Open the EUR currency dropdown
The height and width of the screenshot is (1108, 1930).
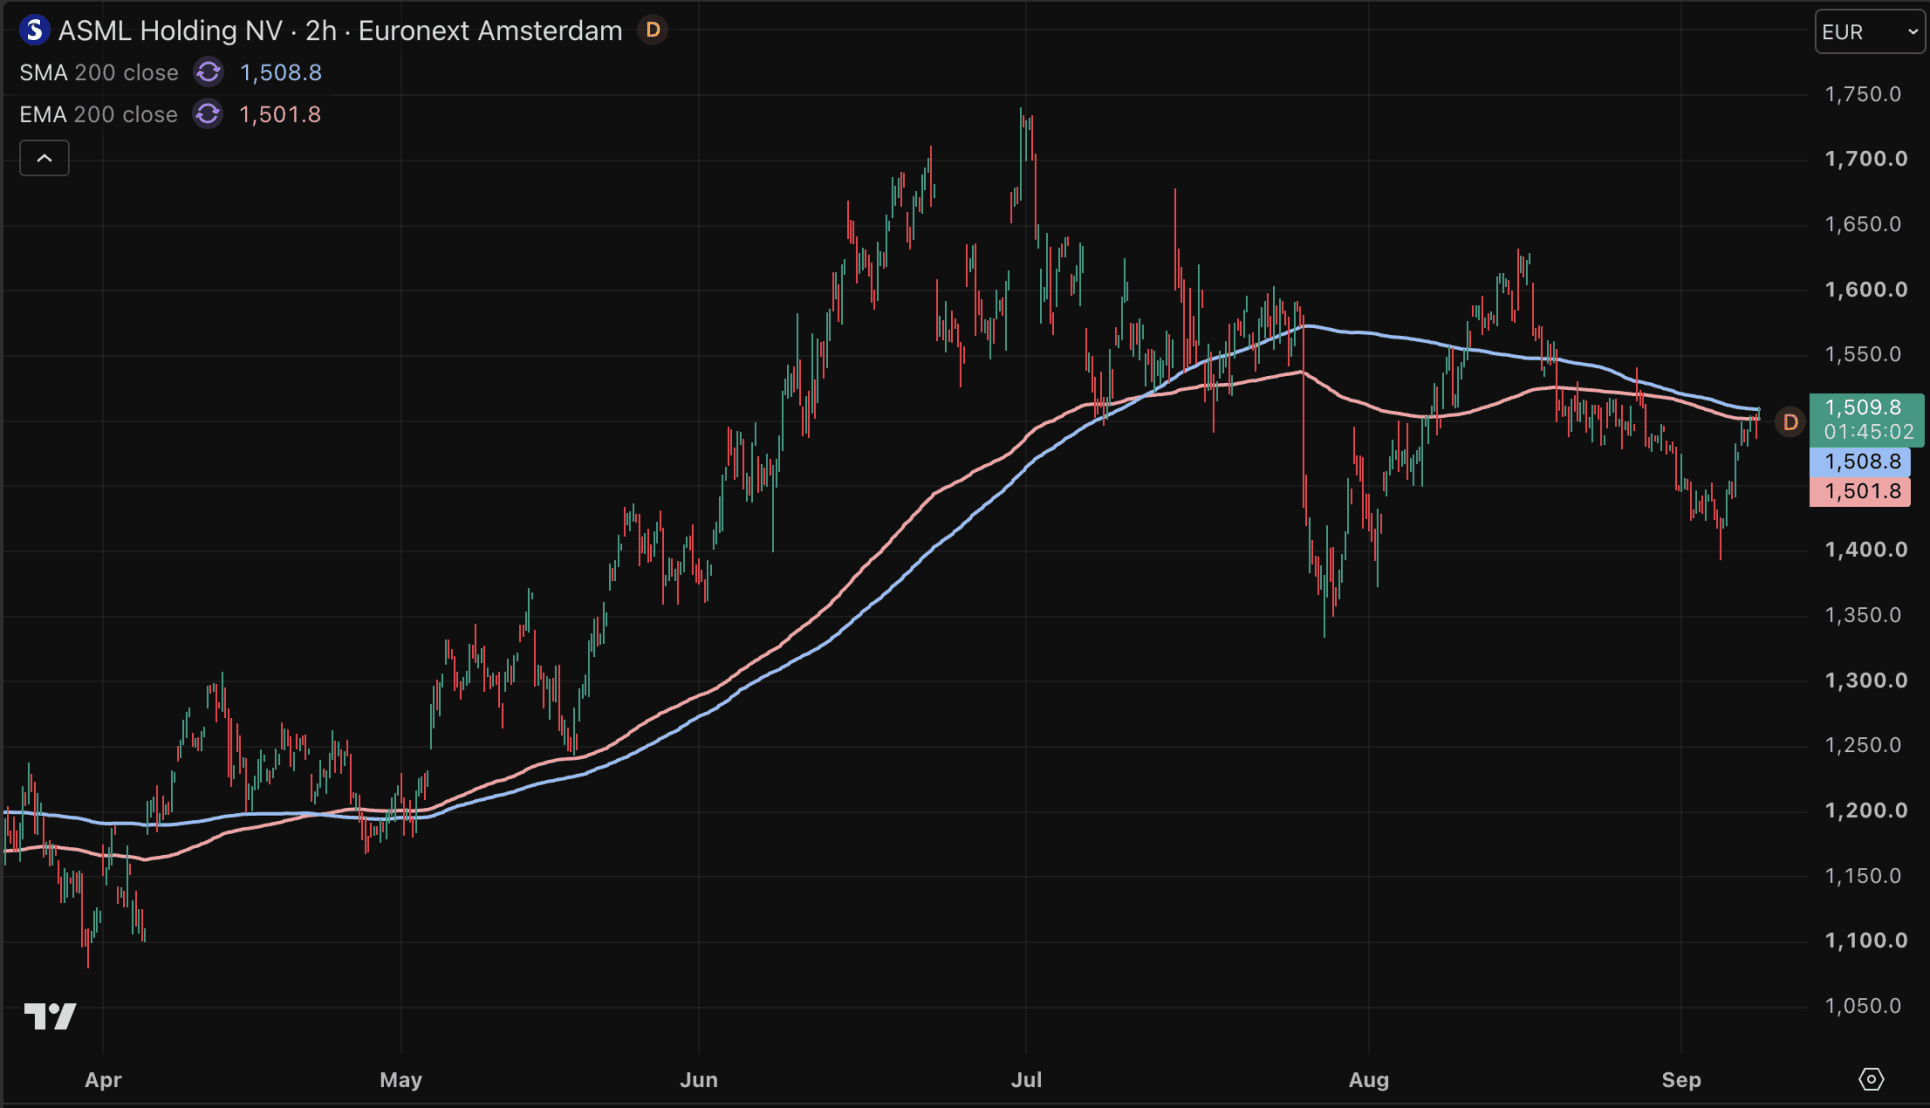point(1869,32)
